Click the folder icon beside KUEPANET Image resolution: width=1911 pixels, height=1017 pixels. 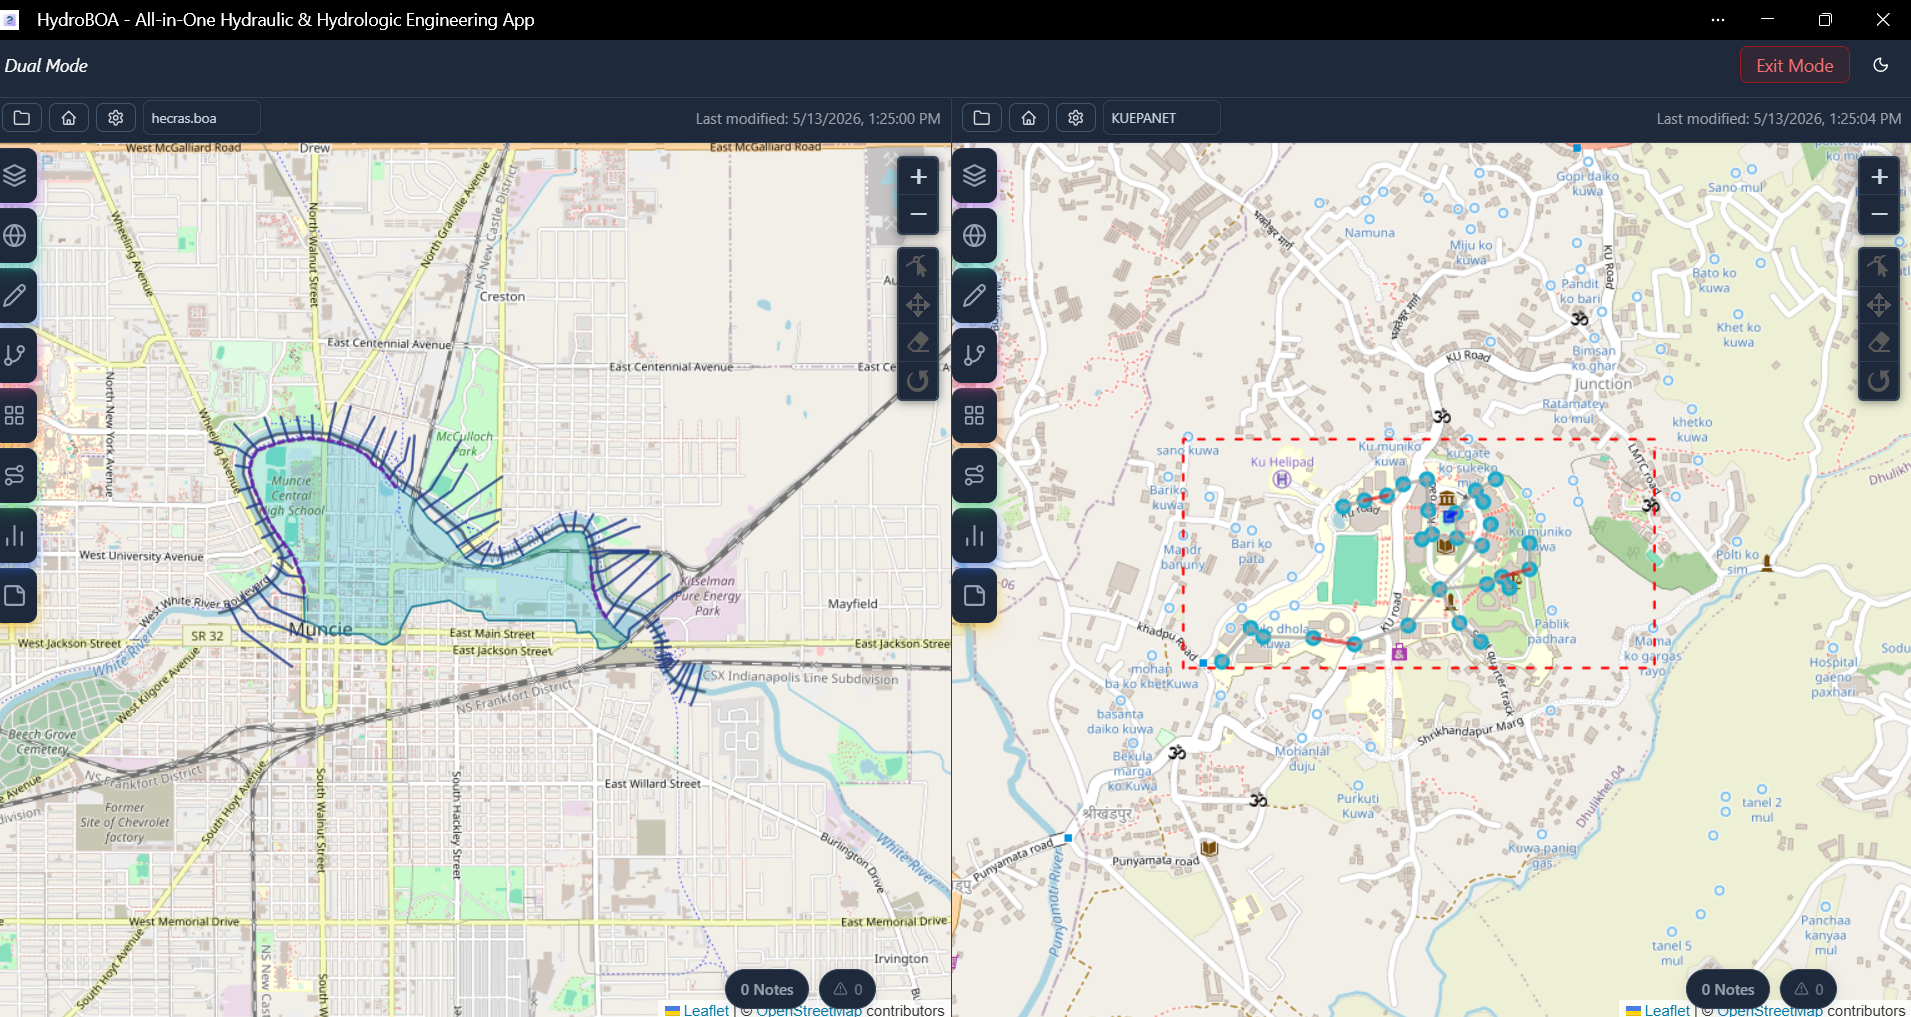tap(982, 118)
